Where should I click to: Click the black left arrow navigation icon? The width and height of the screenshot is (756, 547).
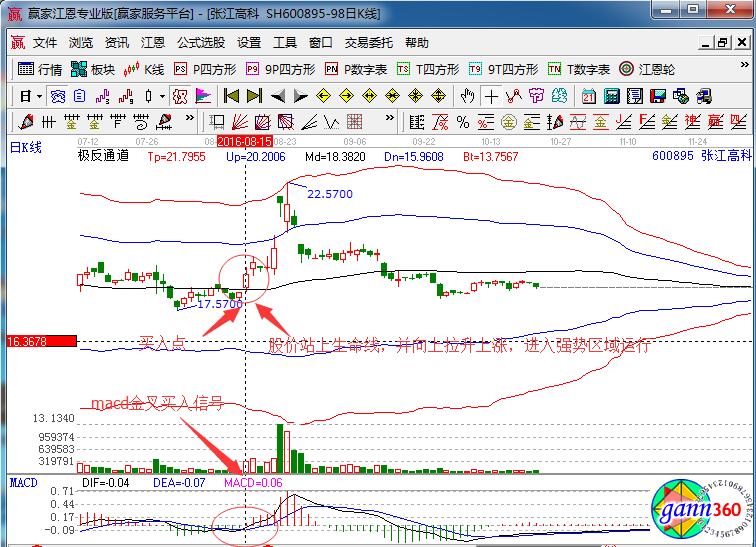278,97
